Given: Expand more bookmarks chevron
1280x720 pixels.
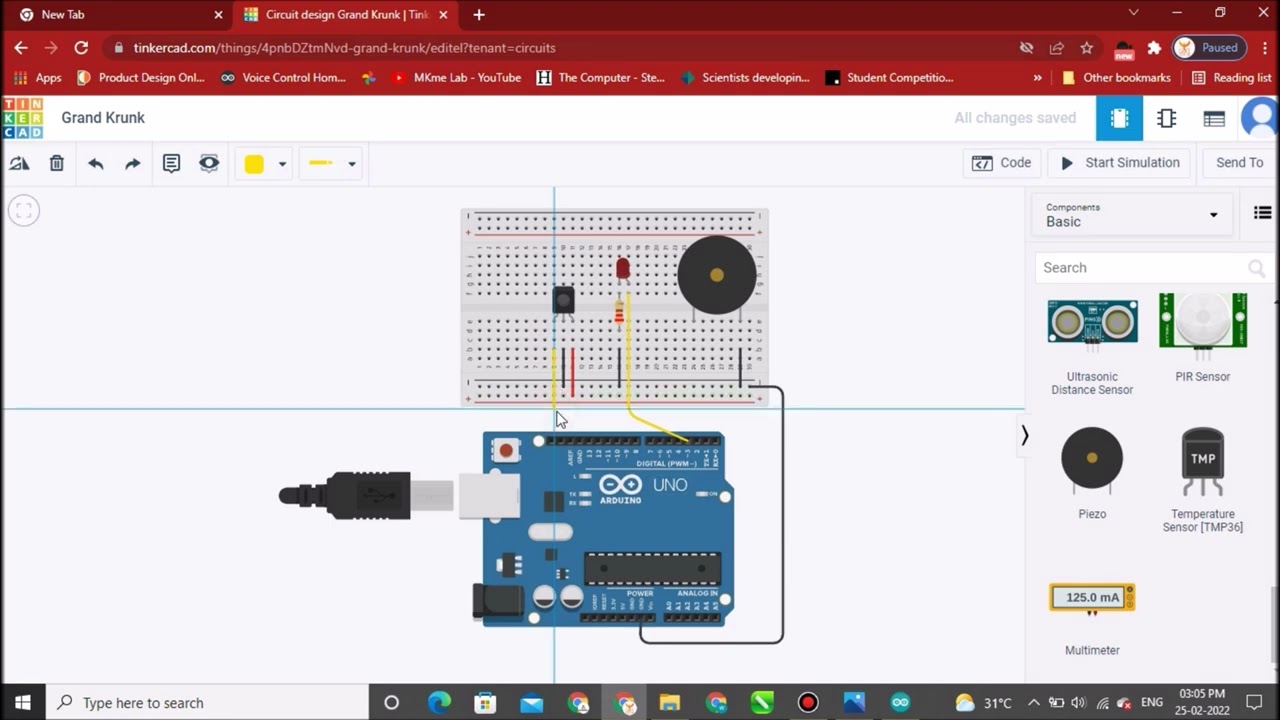Looking at the screenshot, I should [1037, 78].
